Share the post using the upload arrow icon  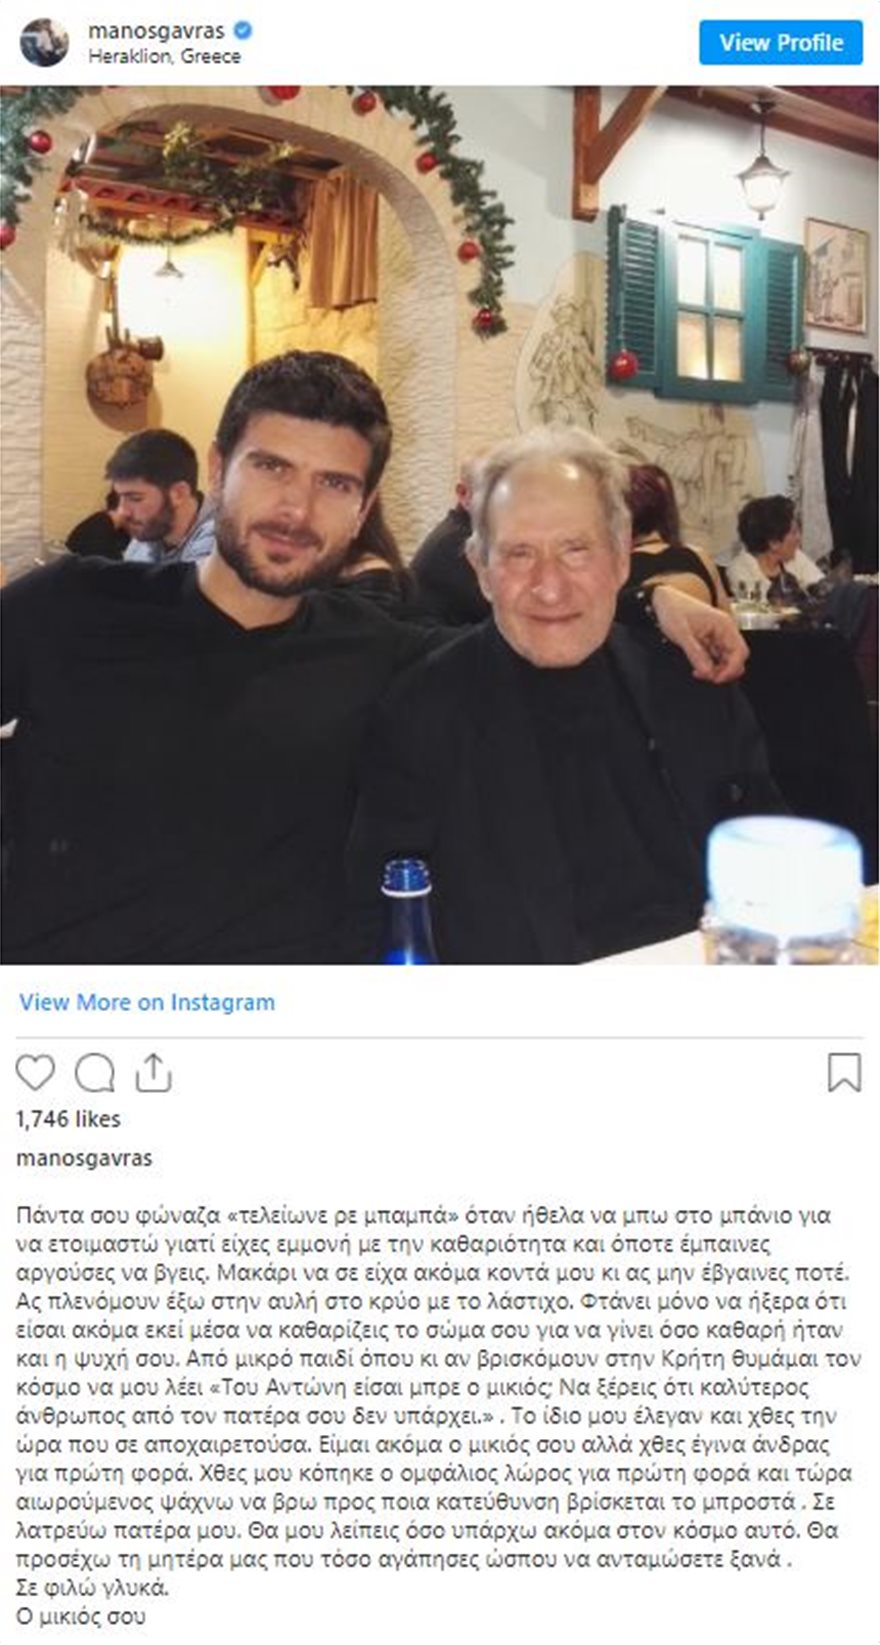[x=153, y=1072]
